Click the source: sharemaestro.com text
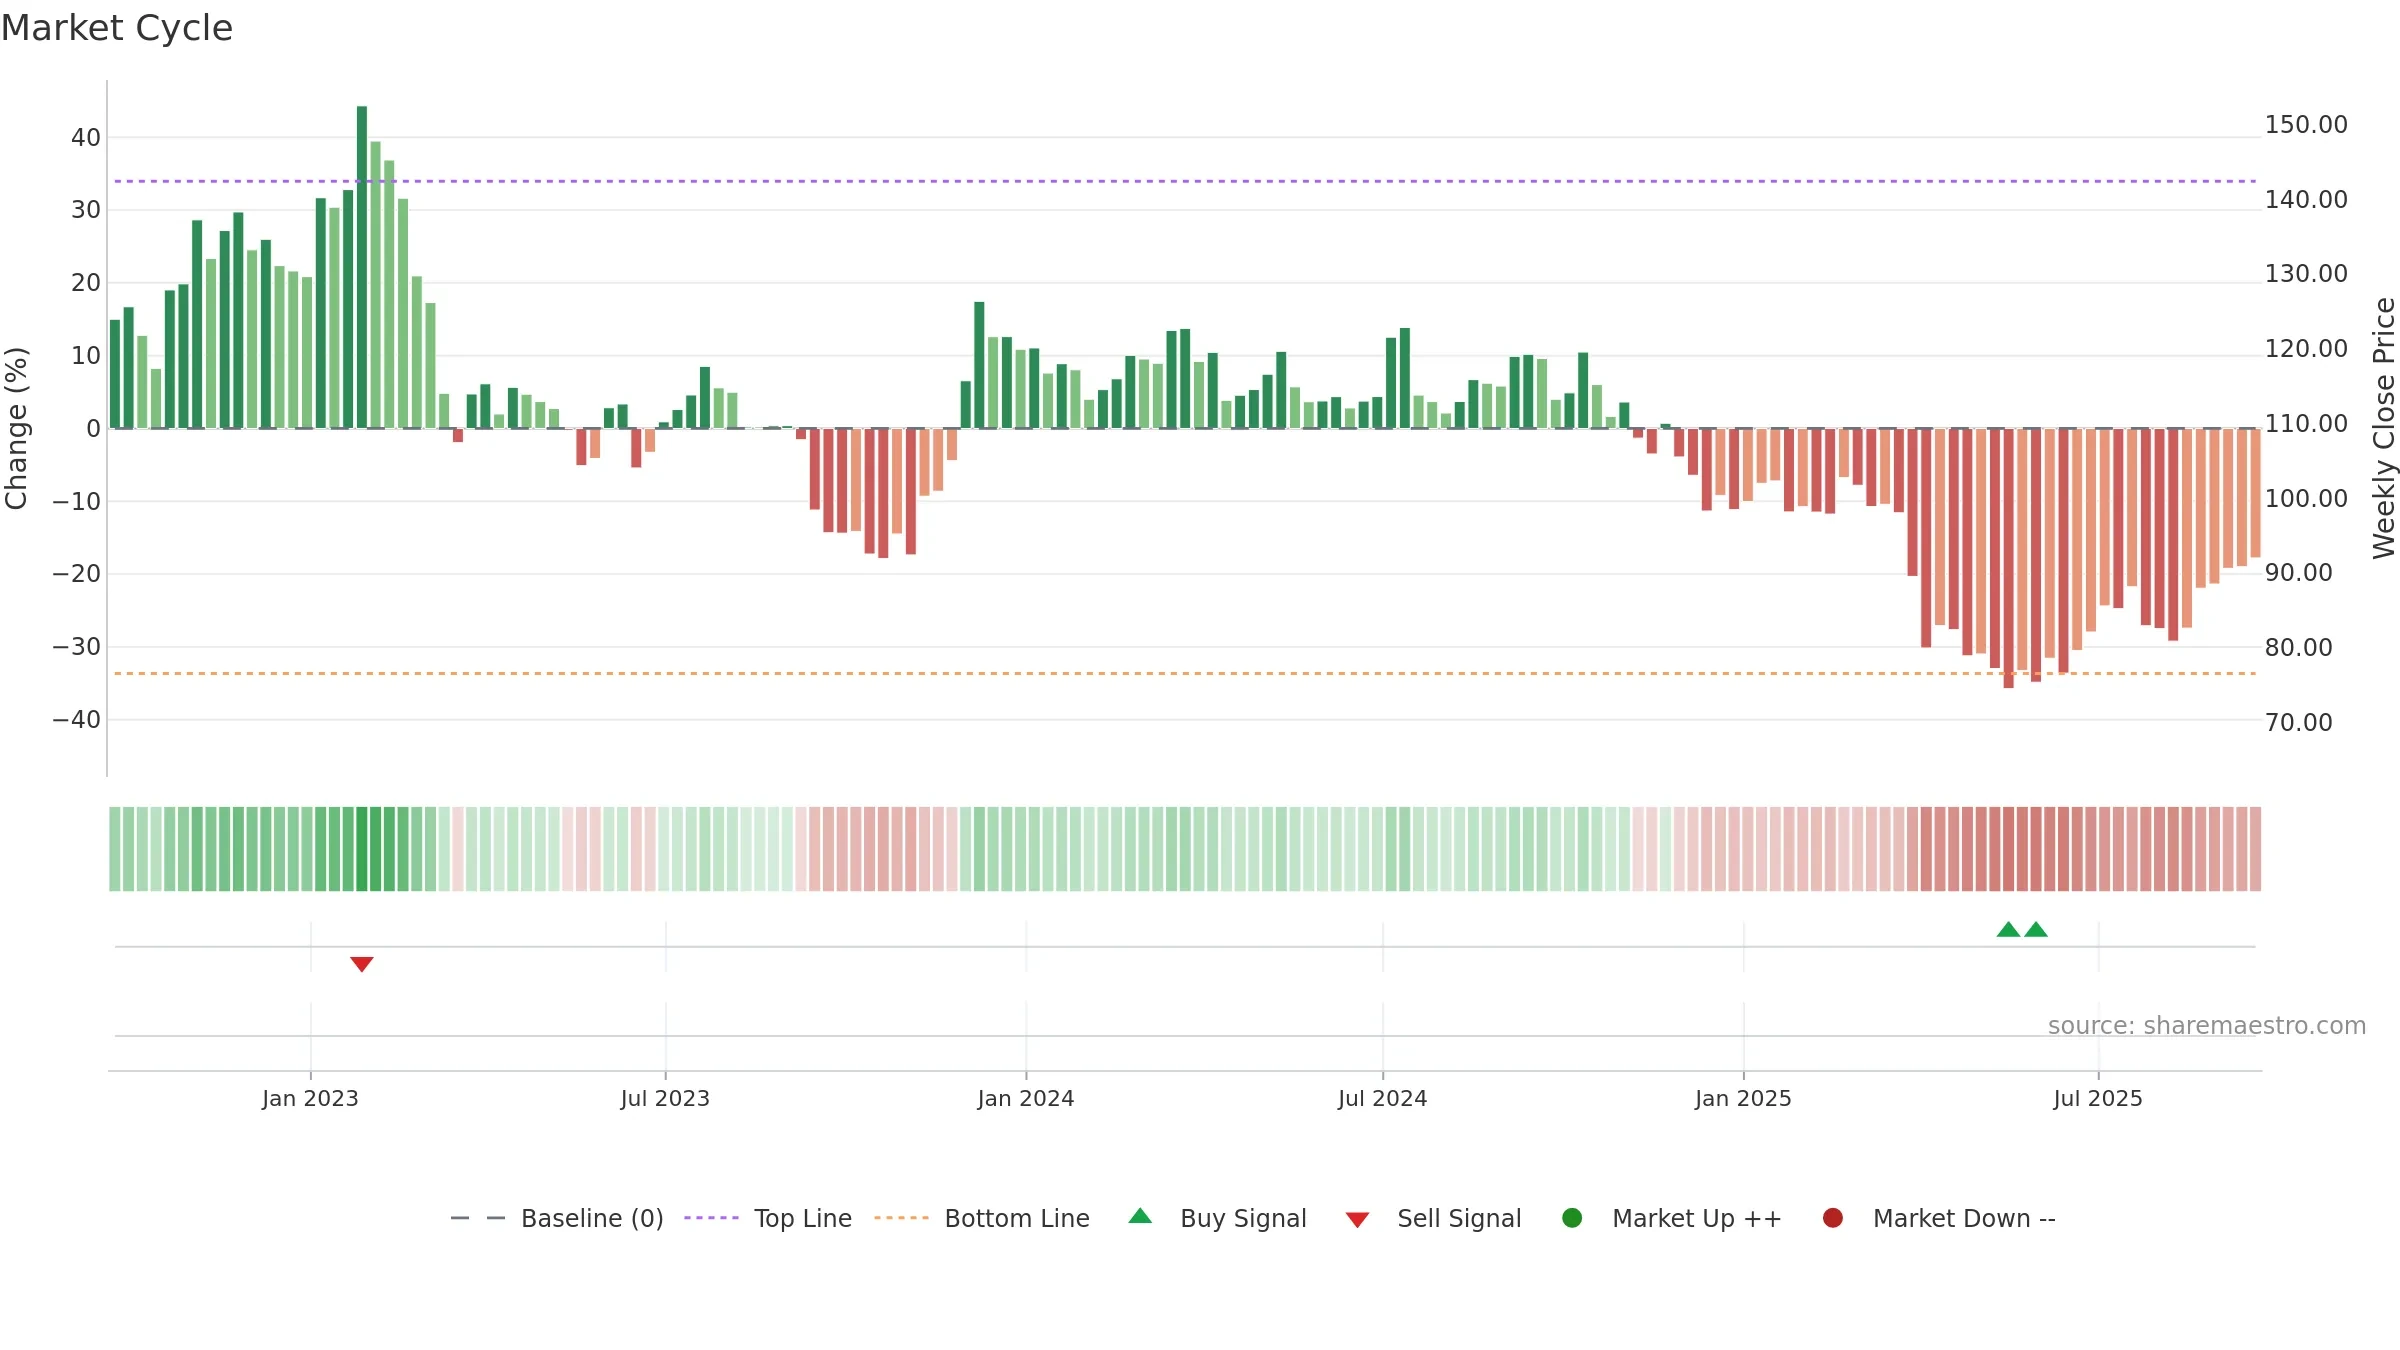The width and height of the screenshot is (2400, 1350). click(x=2207, y=1025)
